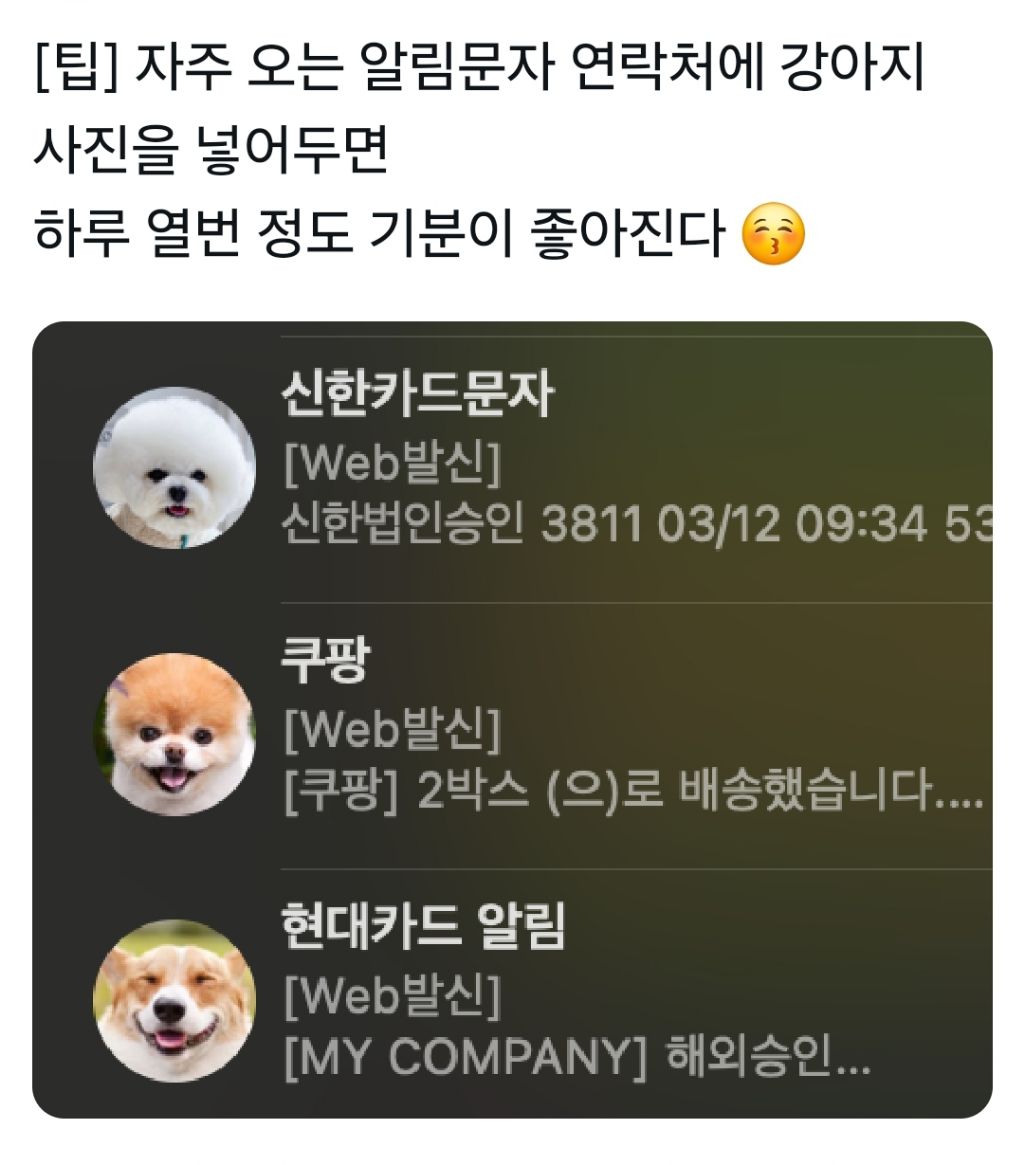The width and height of the screenshot is (1024, 1165).
Task: Open the 2박스 배송했습니다 message preview
Action: tap(634, 790)
